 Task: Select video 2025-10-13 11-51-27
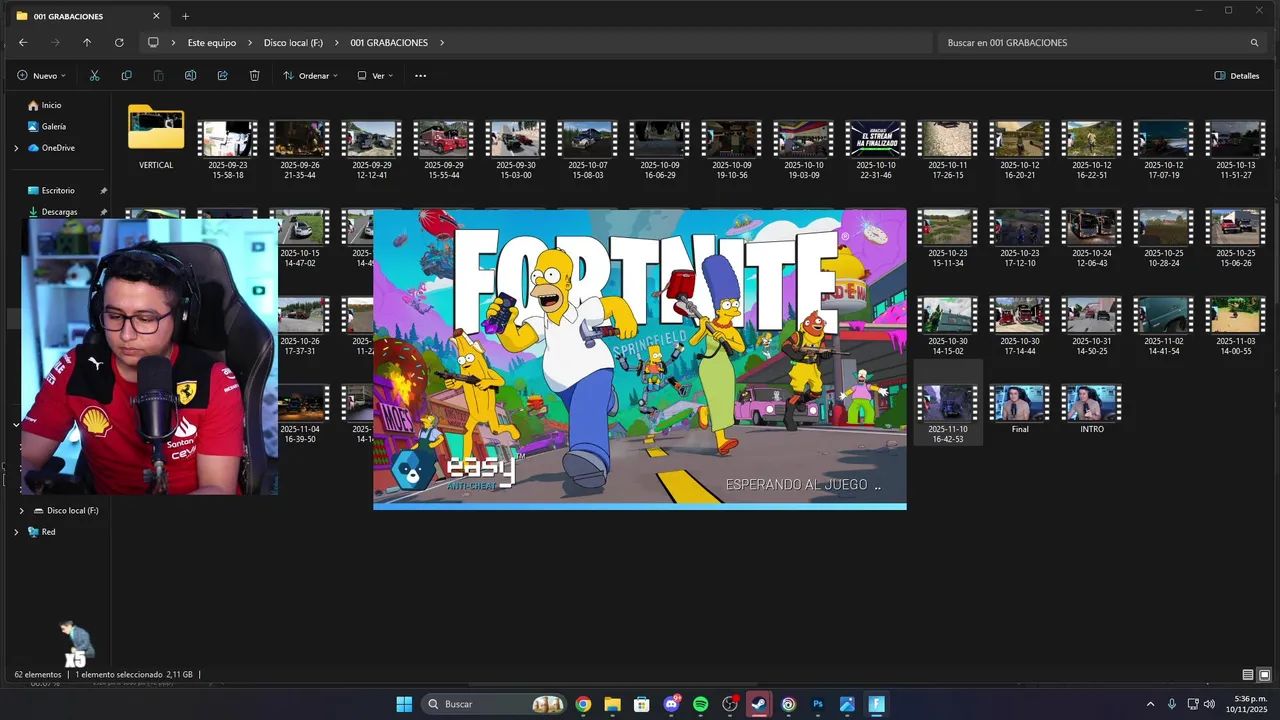tap(1235, 150)
